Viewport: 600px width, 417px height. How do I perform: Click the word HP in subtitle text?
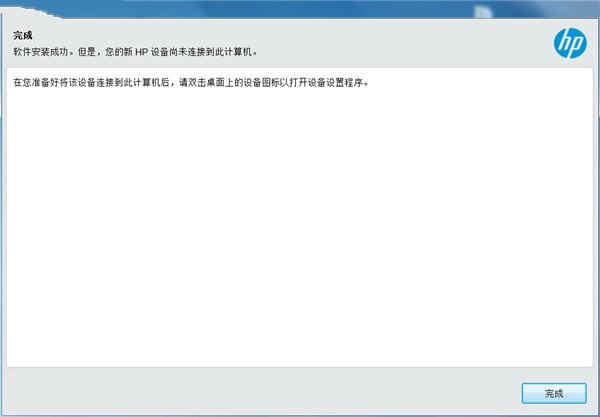[x=142, y=52]
